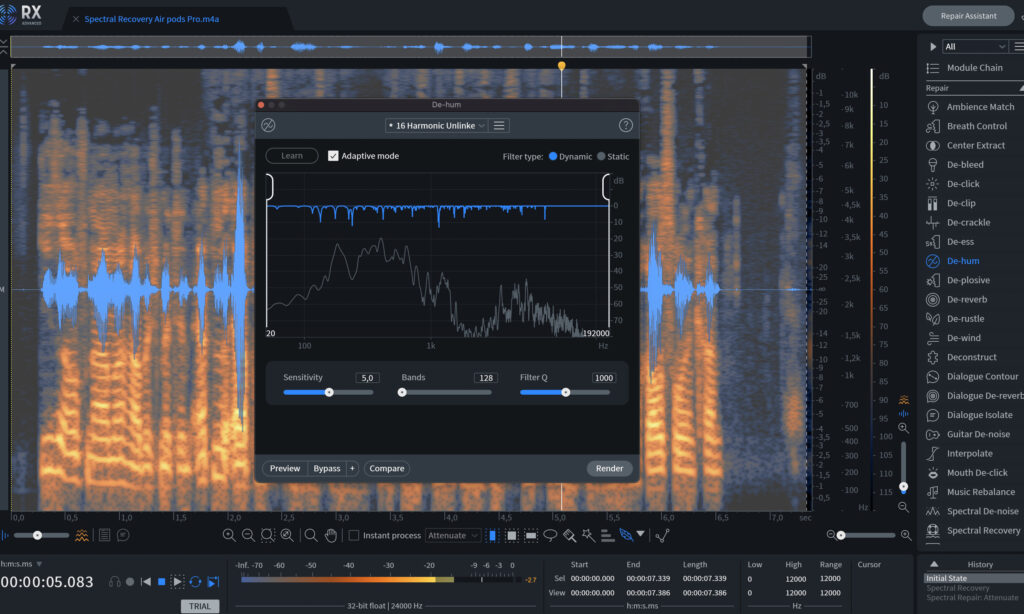
Task: Adjust the Sensitivity slider
Action: coord(329,393)
